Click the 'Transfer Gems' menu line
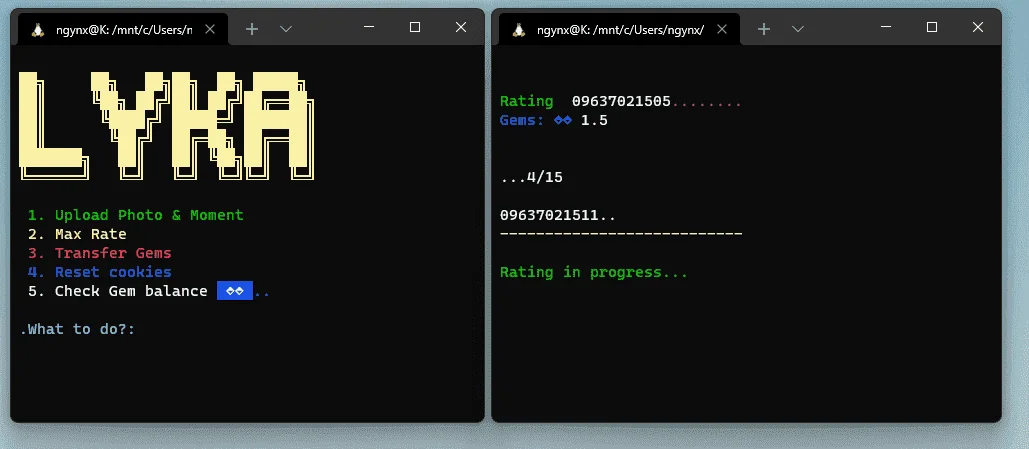The height and width of the screenshot is (449, 1029). [99, 253]
